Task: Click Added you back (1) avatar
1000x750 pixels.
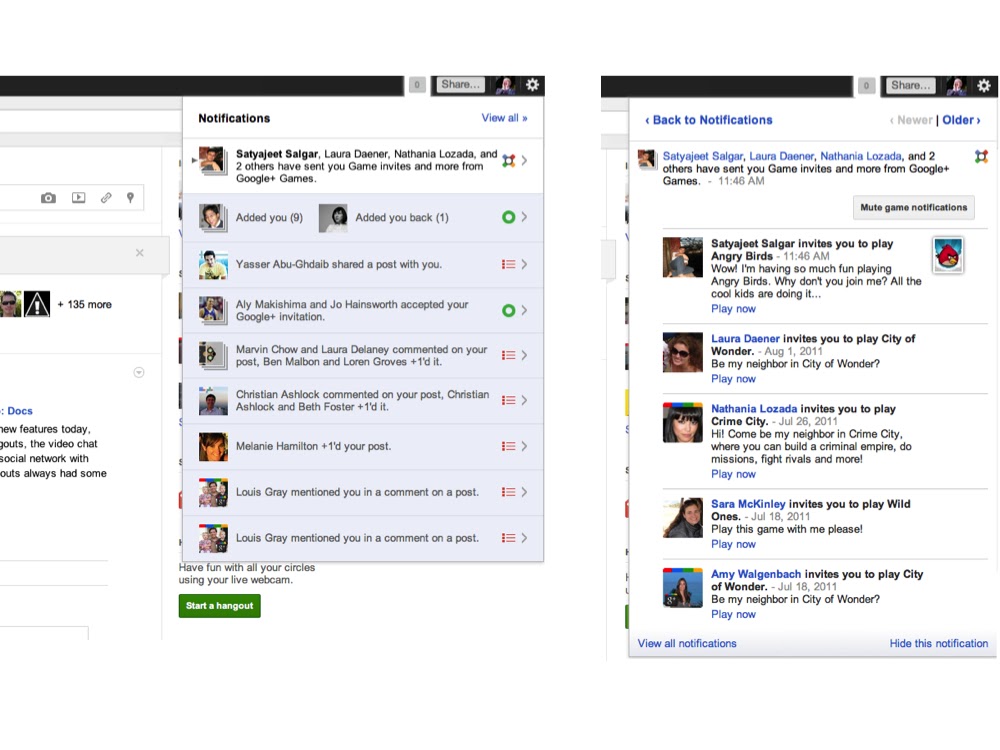Action: coord(333,218)
